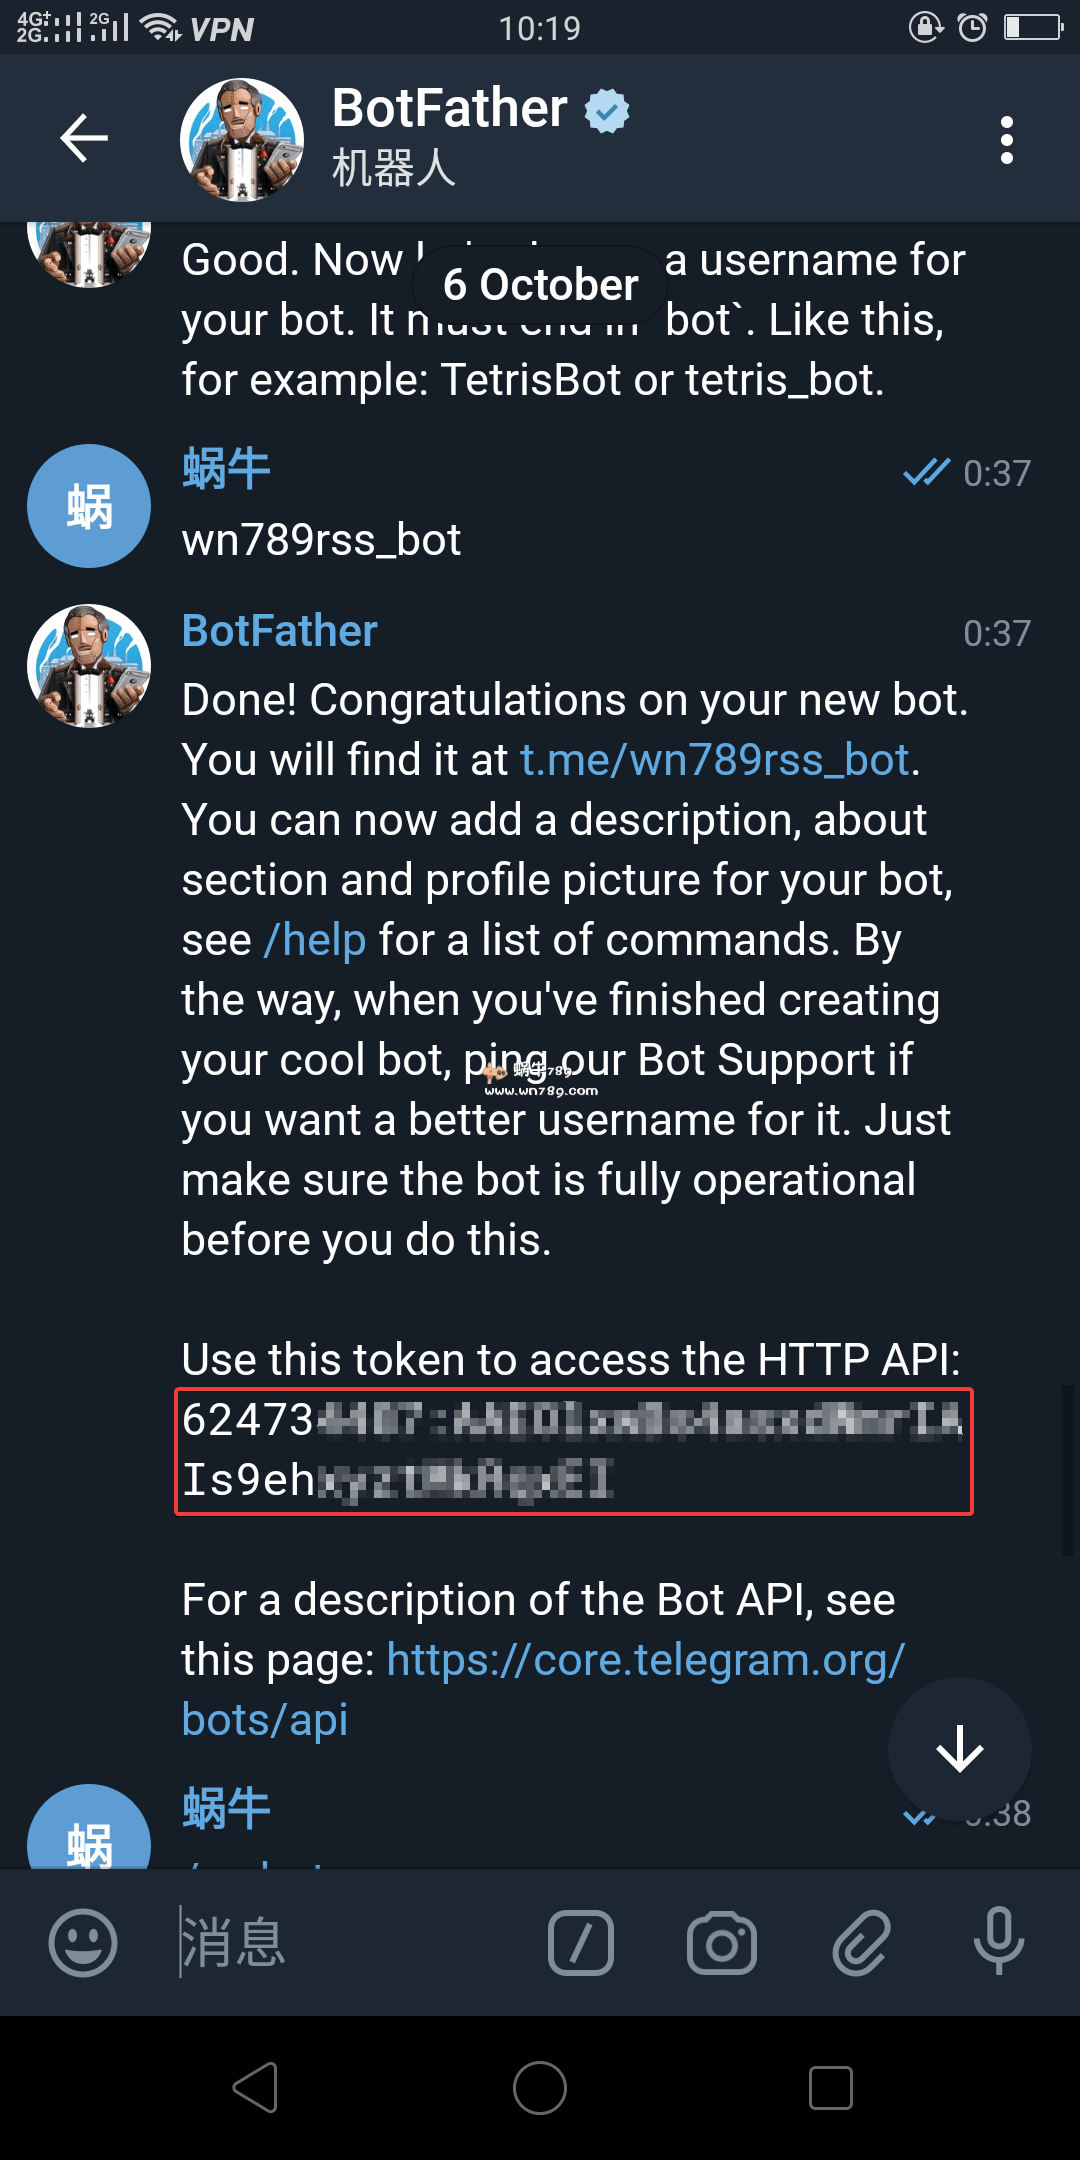Tap the blurred bot API token text
This screenshot has height=2160, width=1080.
(x=572, y=1450)
